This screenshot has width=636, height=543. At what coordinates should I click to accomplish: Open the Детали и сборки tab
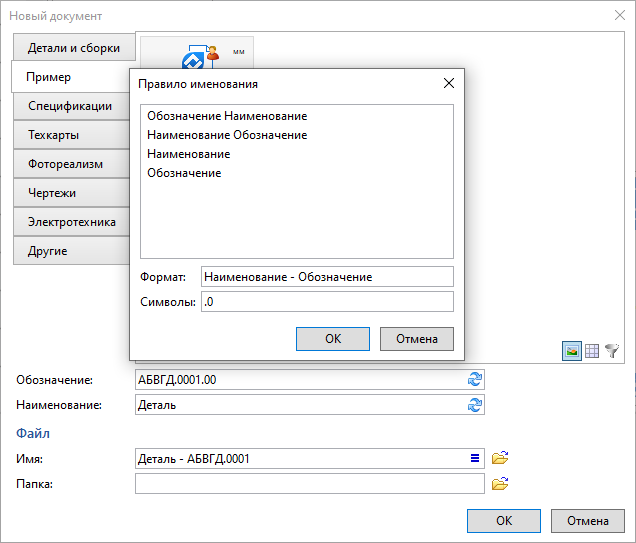(73, 48)
